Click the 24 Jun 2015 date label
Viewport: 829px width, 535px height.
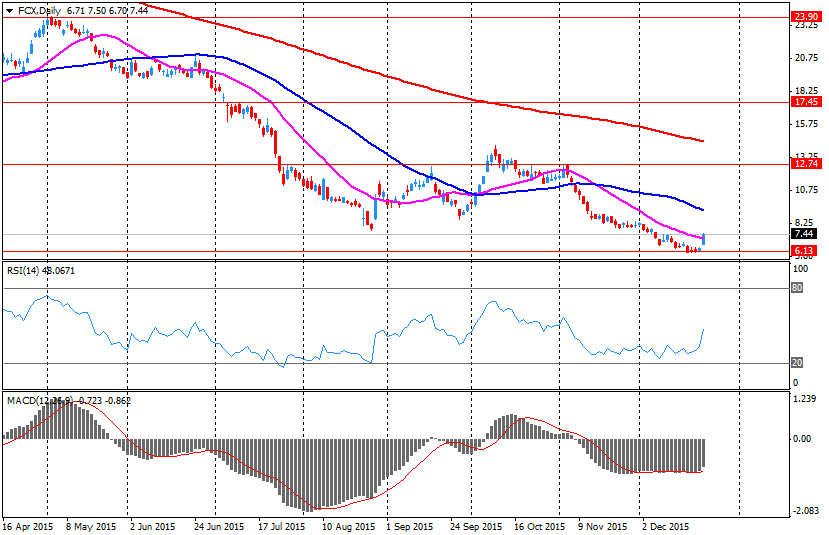(219, 527)
